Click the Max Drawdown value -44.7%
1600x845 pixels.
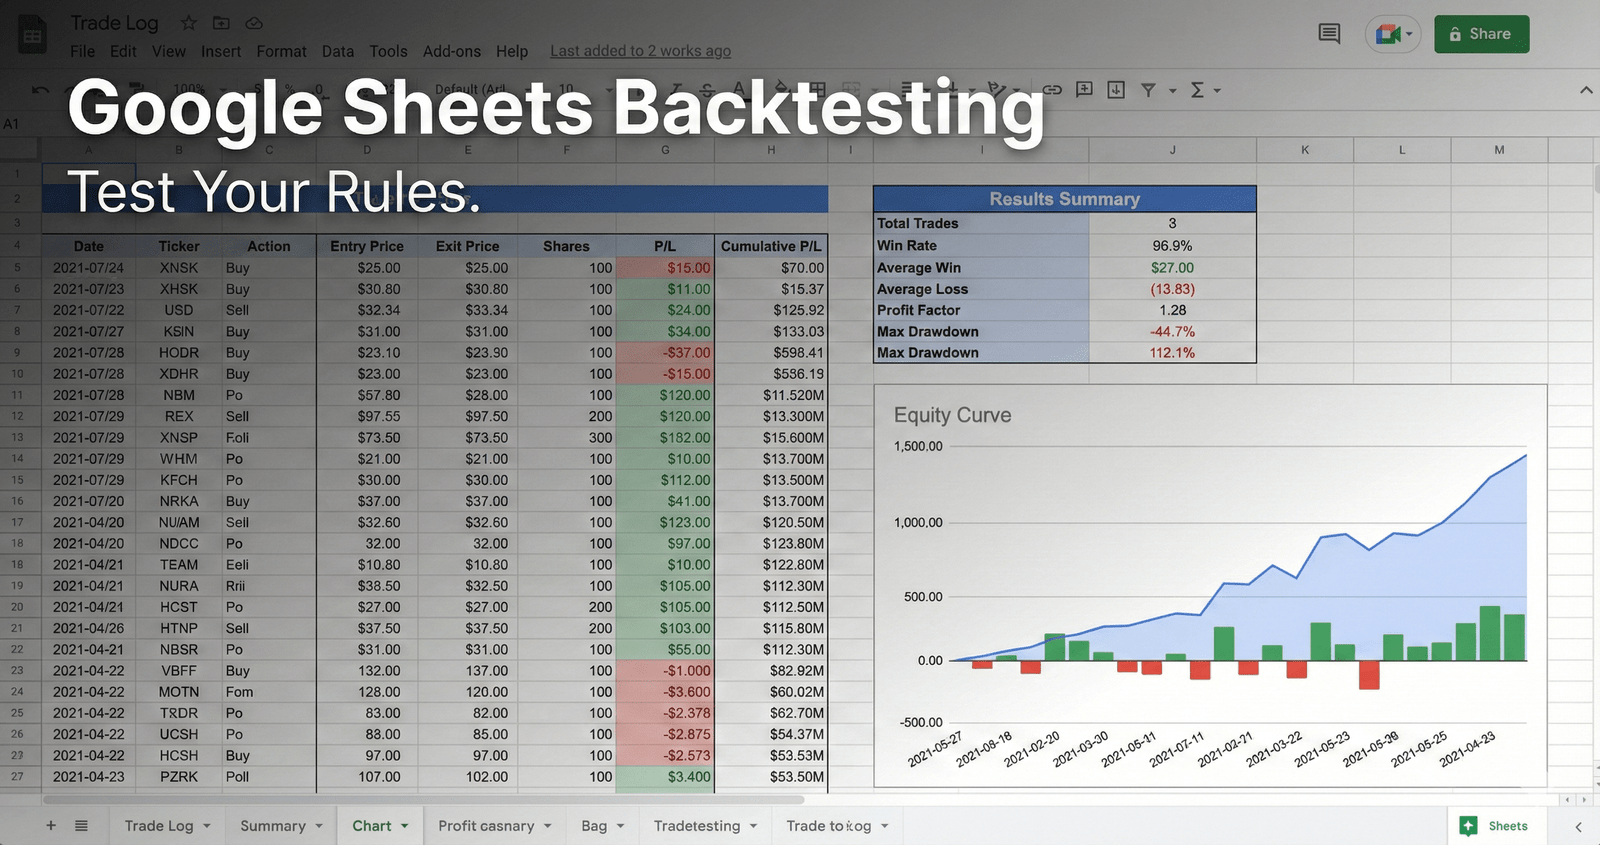1172,331
